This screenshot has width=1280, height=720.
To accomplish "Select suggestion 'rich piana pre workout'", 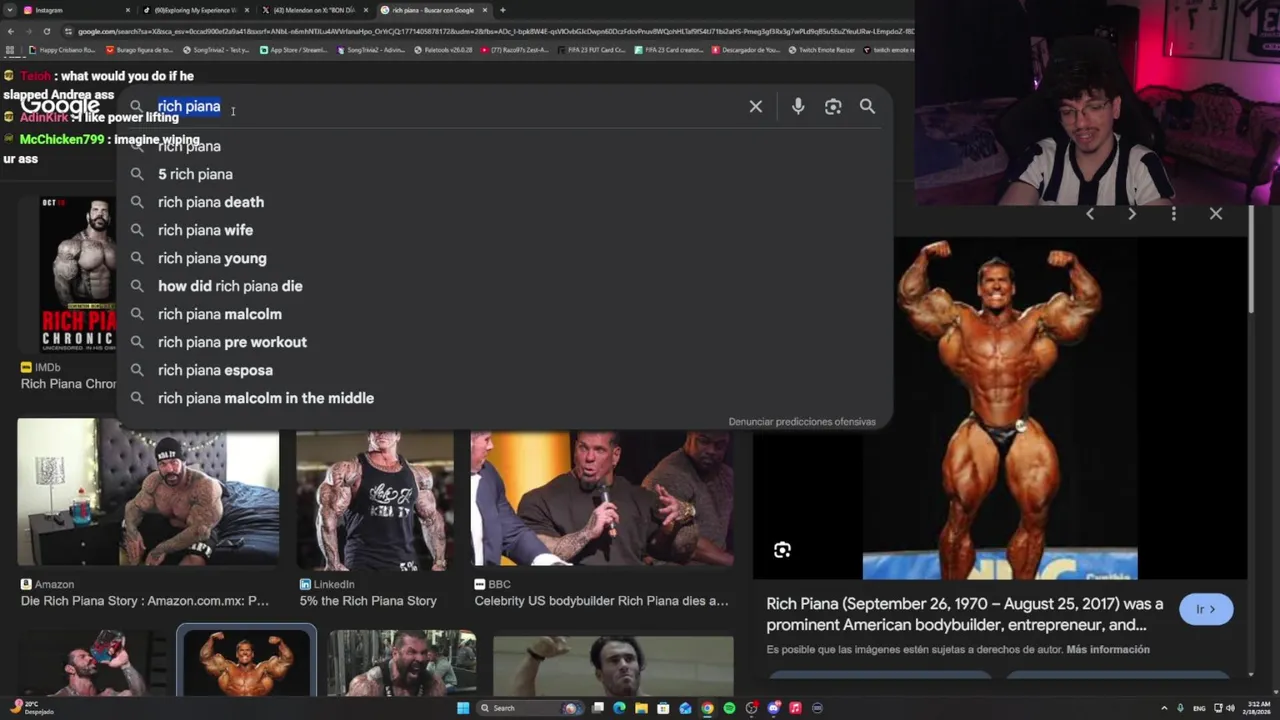I will tap(505, 342).
